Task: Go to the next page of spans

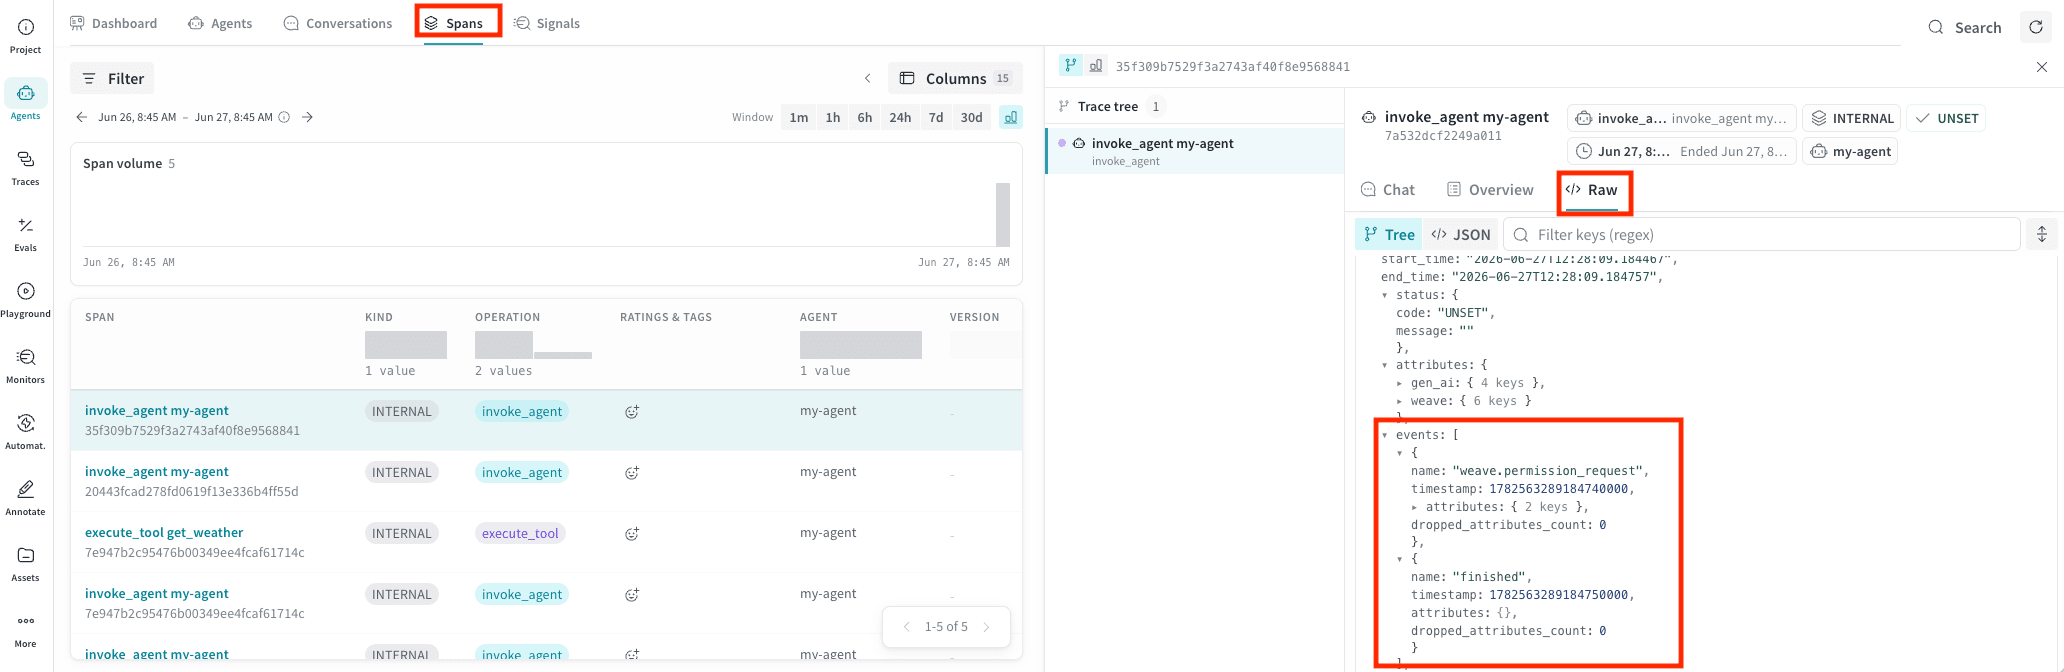Action: pos(987,627)
